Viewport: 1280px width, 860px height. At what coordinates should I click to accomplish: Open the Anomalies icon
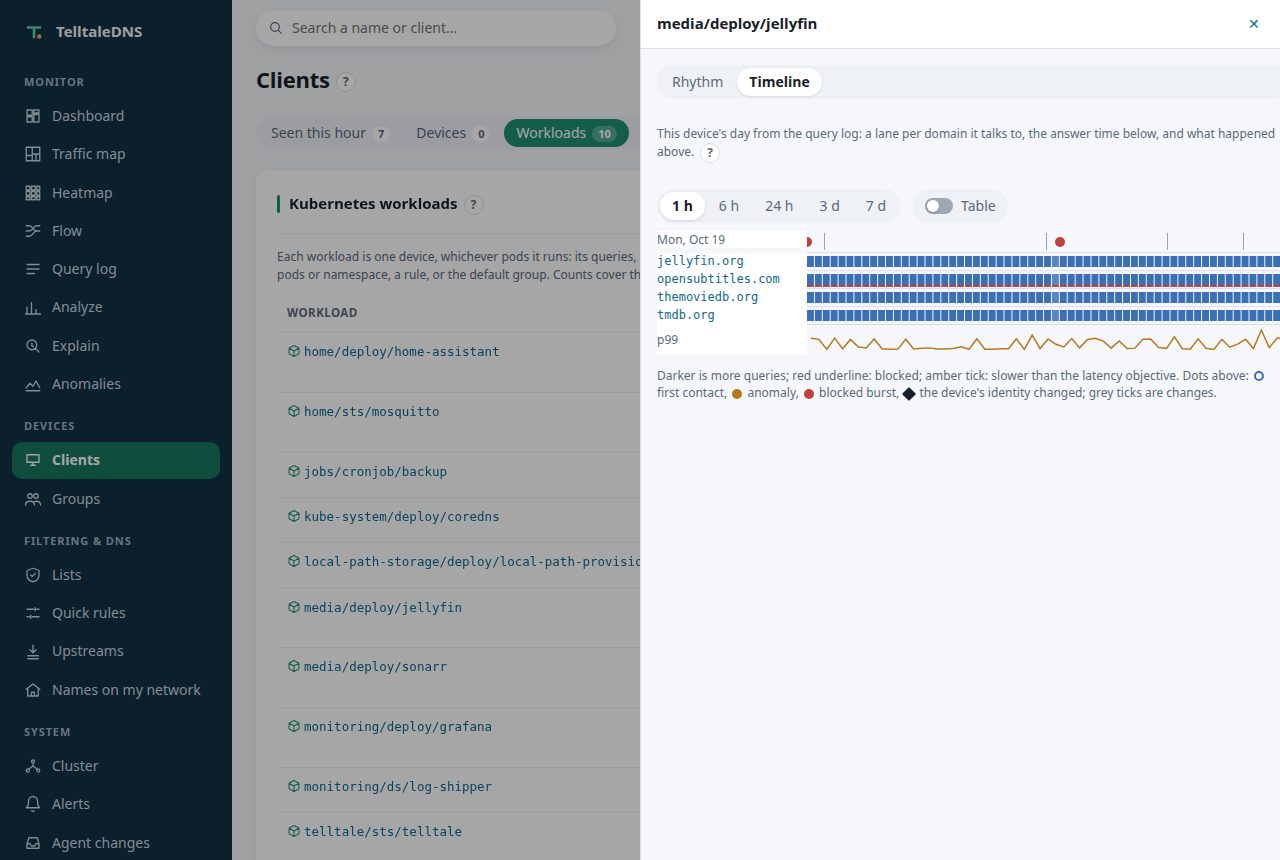[x=33, y=384]
